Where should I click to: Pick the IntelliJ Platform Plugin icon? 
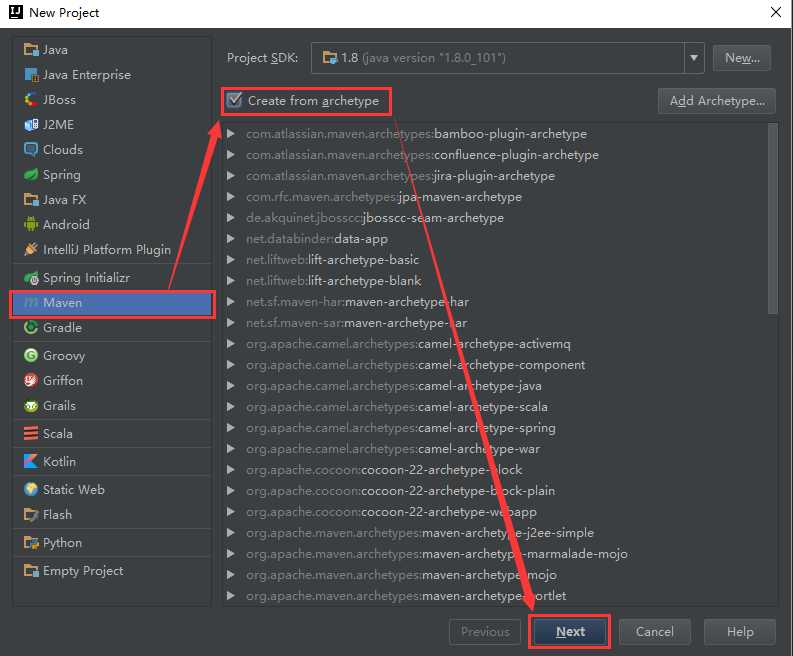(31, 249)
